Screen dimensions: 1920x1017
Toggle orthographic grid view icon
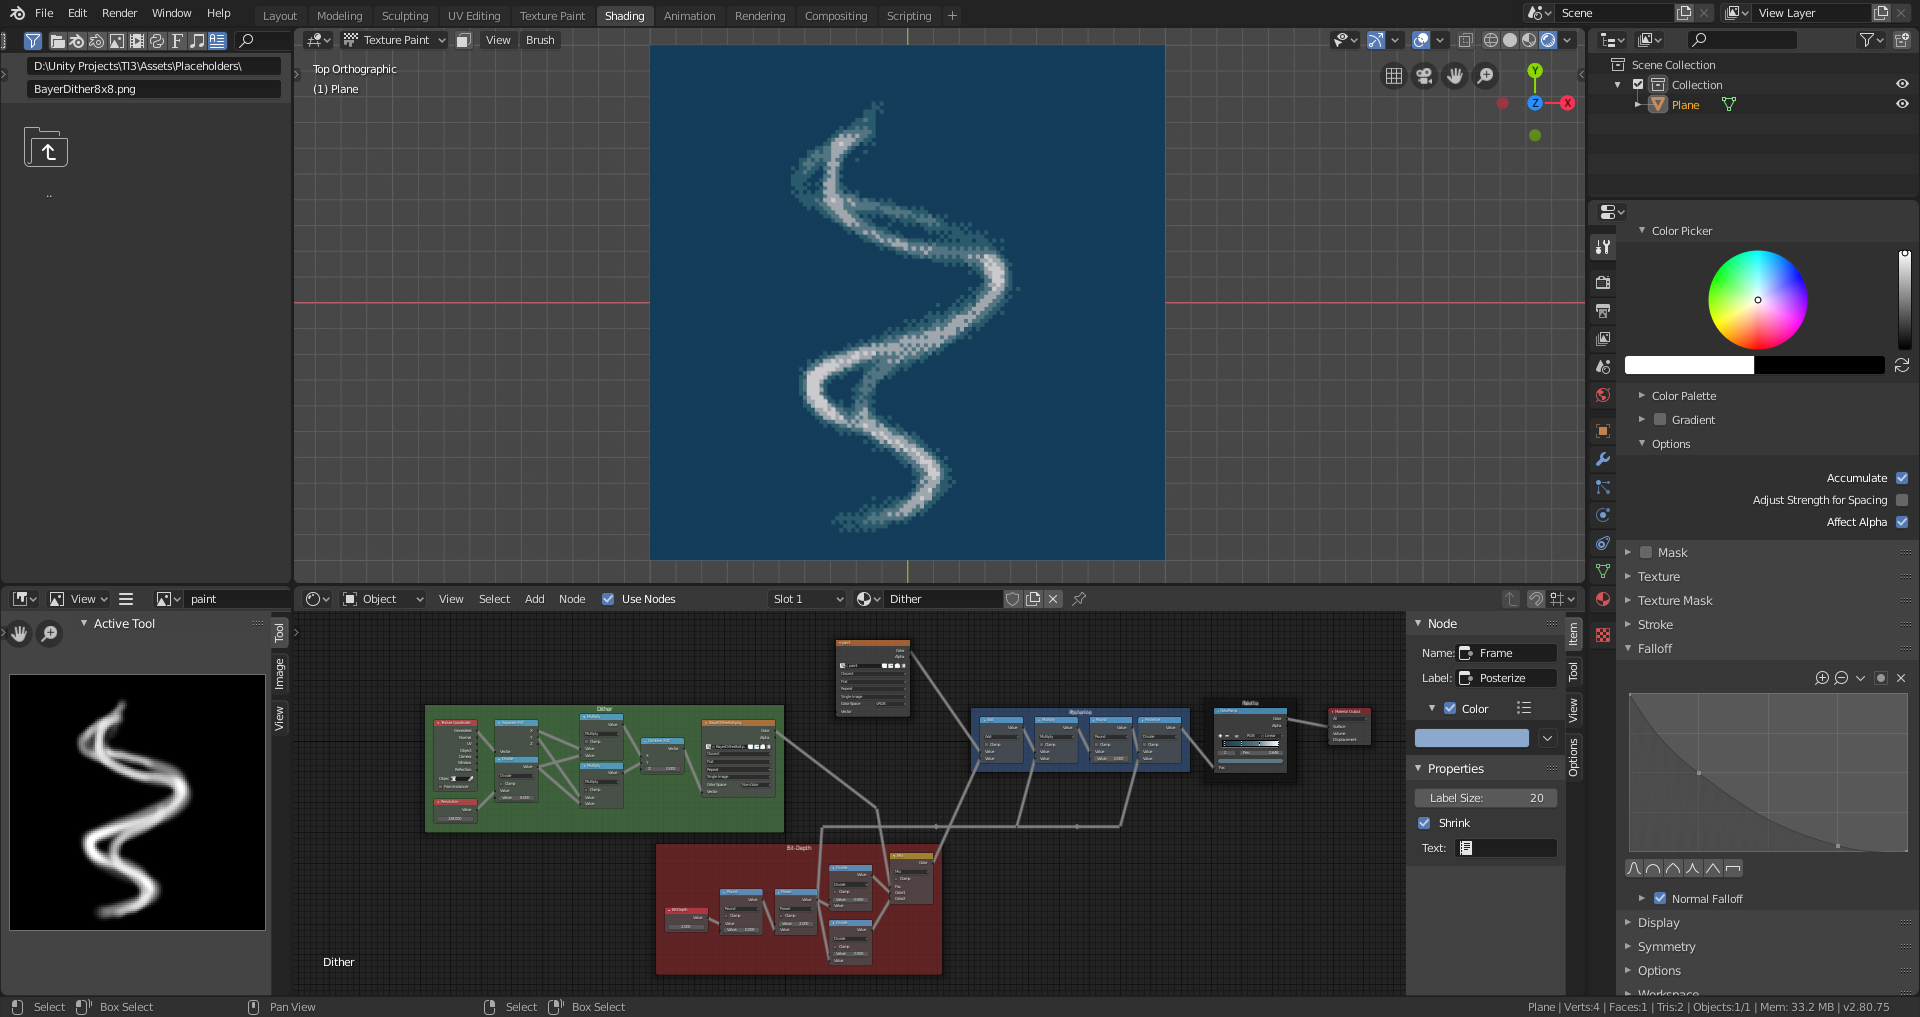coord(1393,76)
